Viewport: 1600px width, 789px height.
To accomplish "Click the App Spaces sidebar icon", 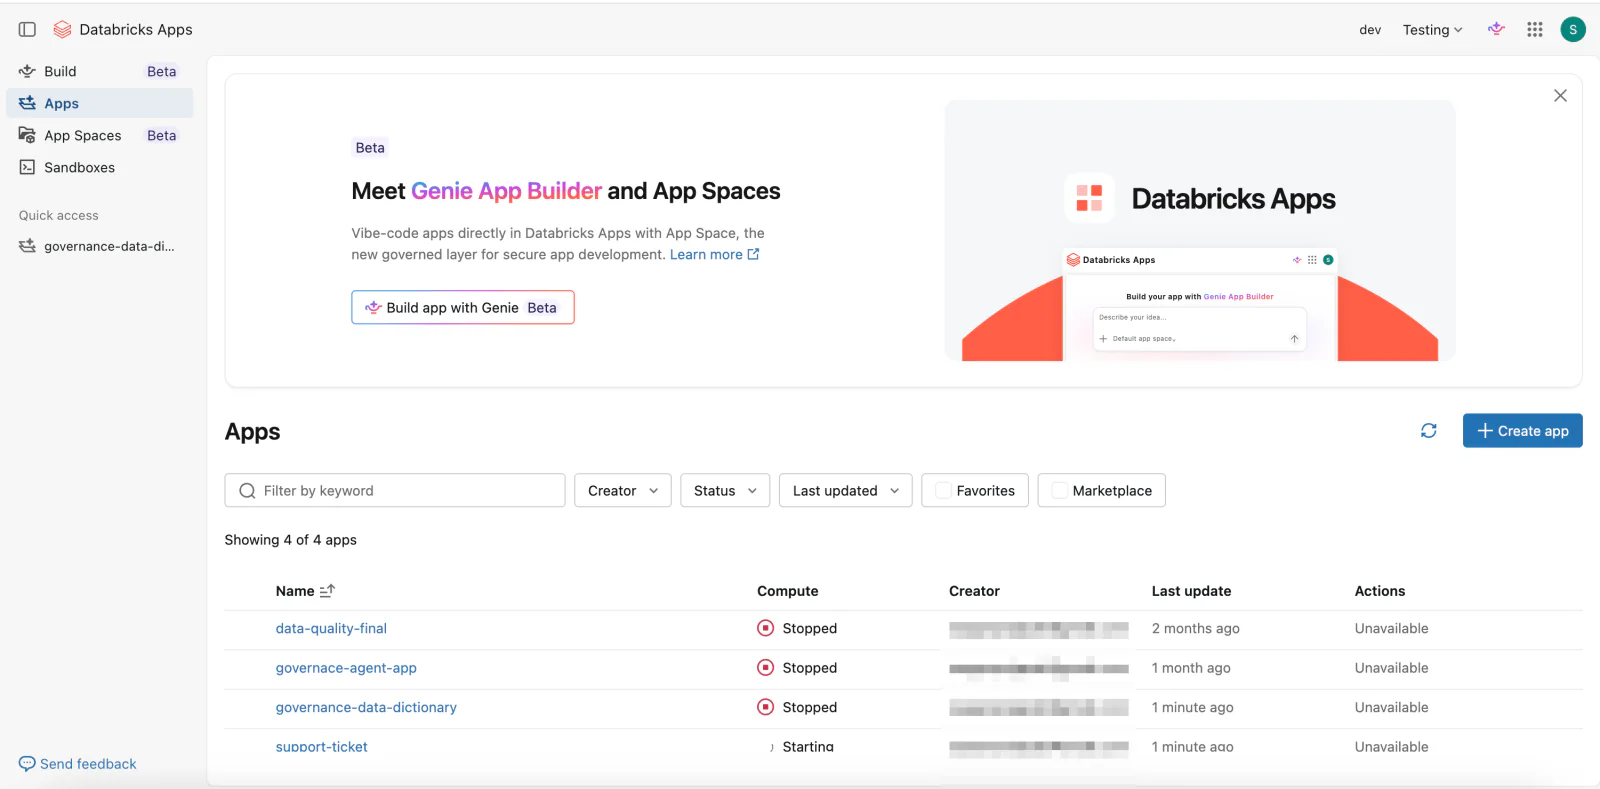I will pos(27,135).
